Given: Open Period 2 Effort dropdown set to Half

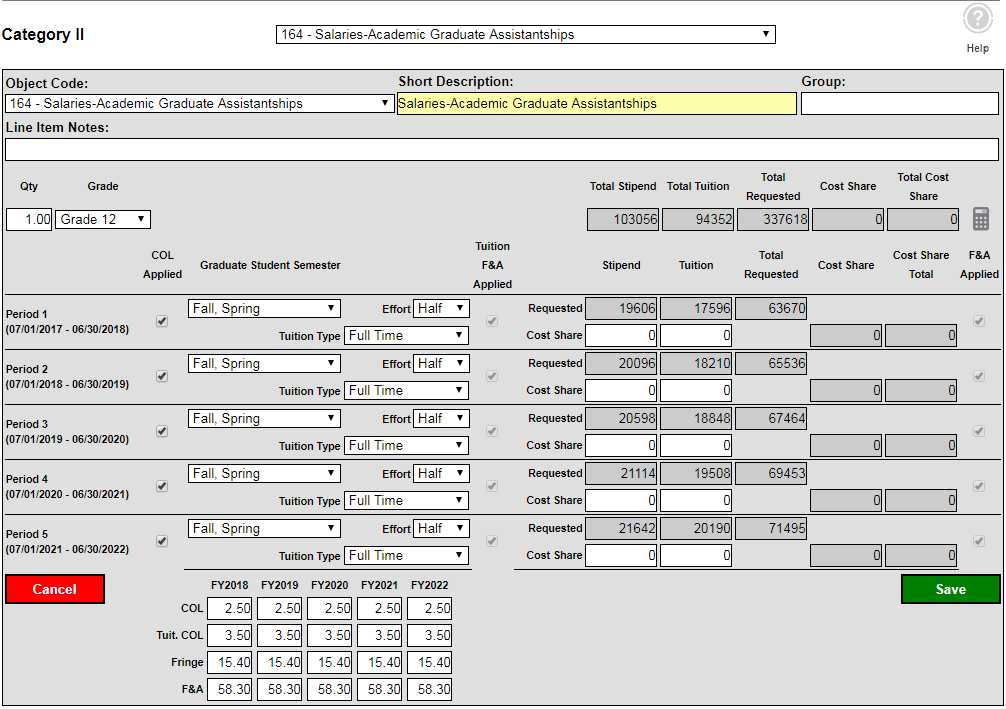Looking at the screenshot, I should pos(440,363).
